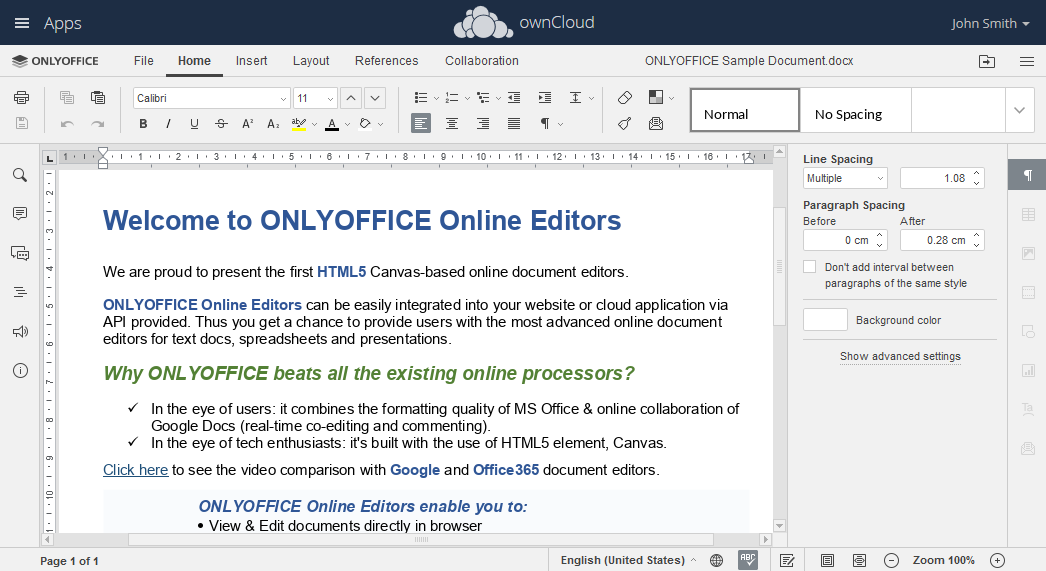Viewport: 1046px width, 571px height.
Task: Click the Background color swatch
Action: pos(825,320)
